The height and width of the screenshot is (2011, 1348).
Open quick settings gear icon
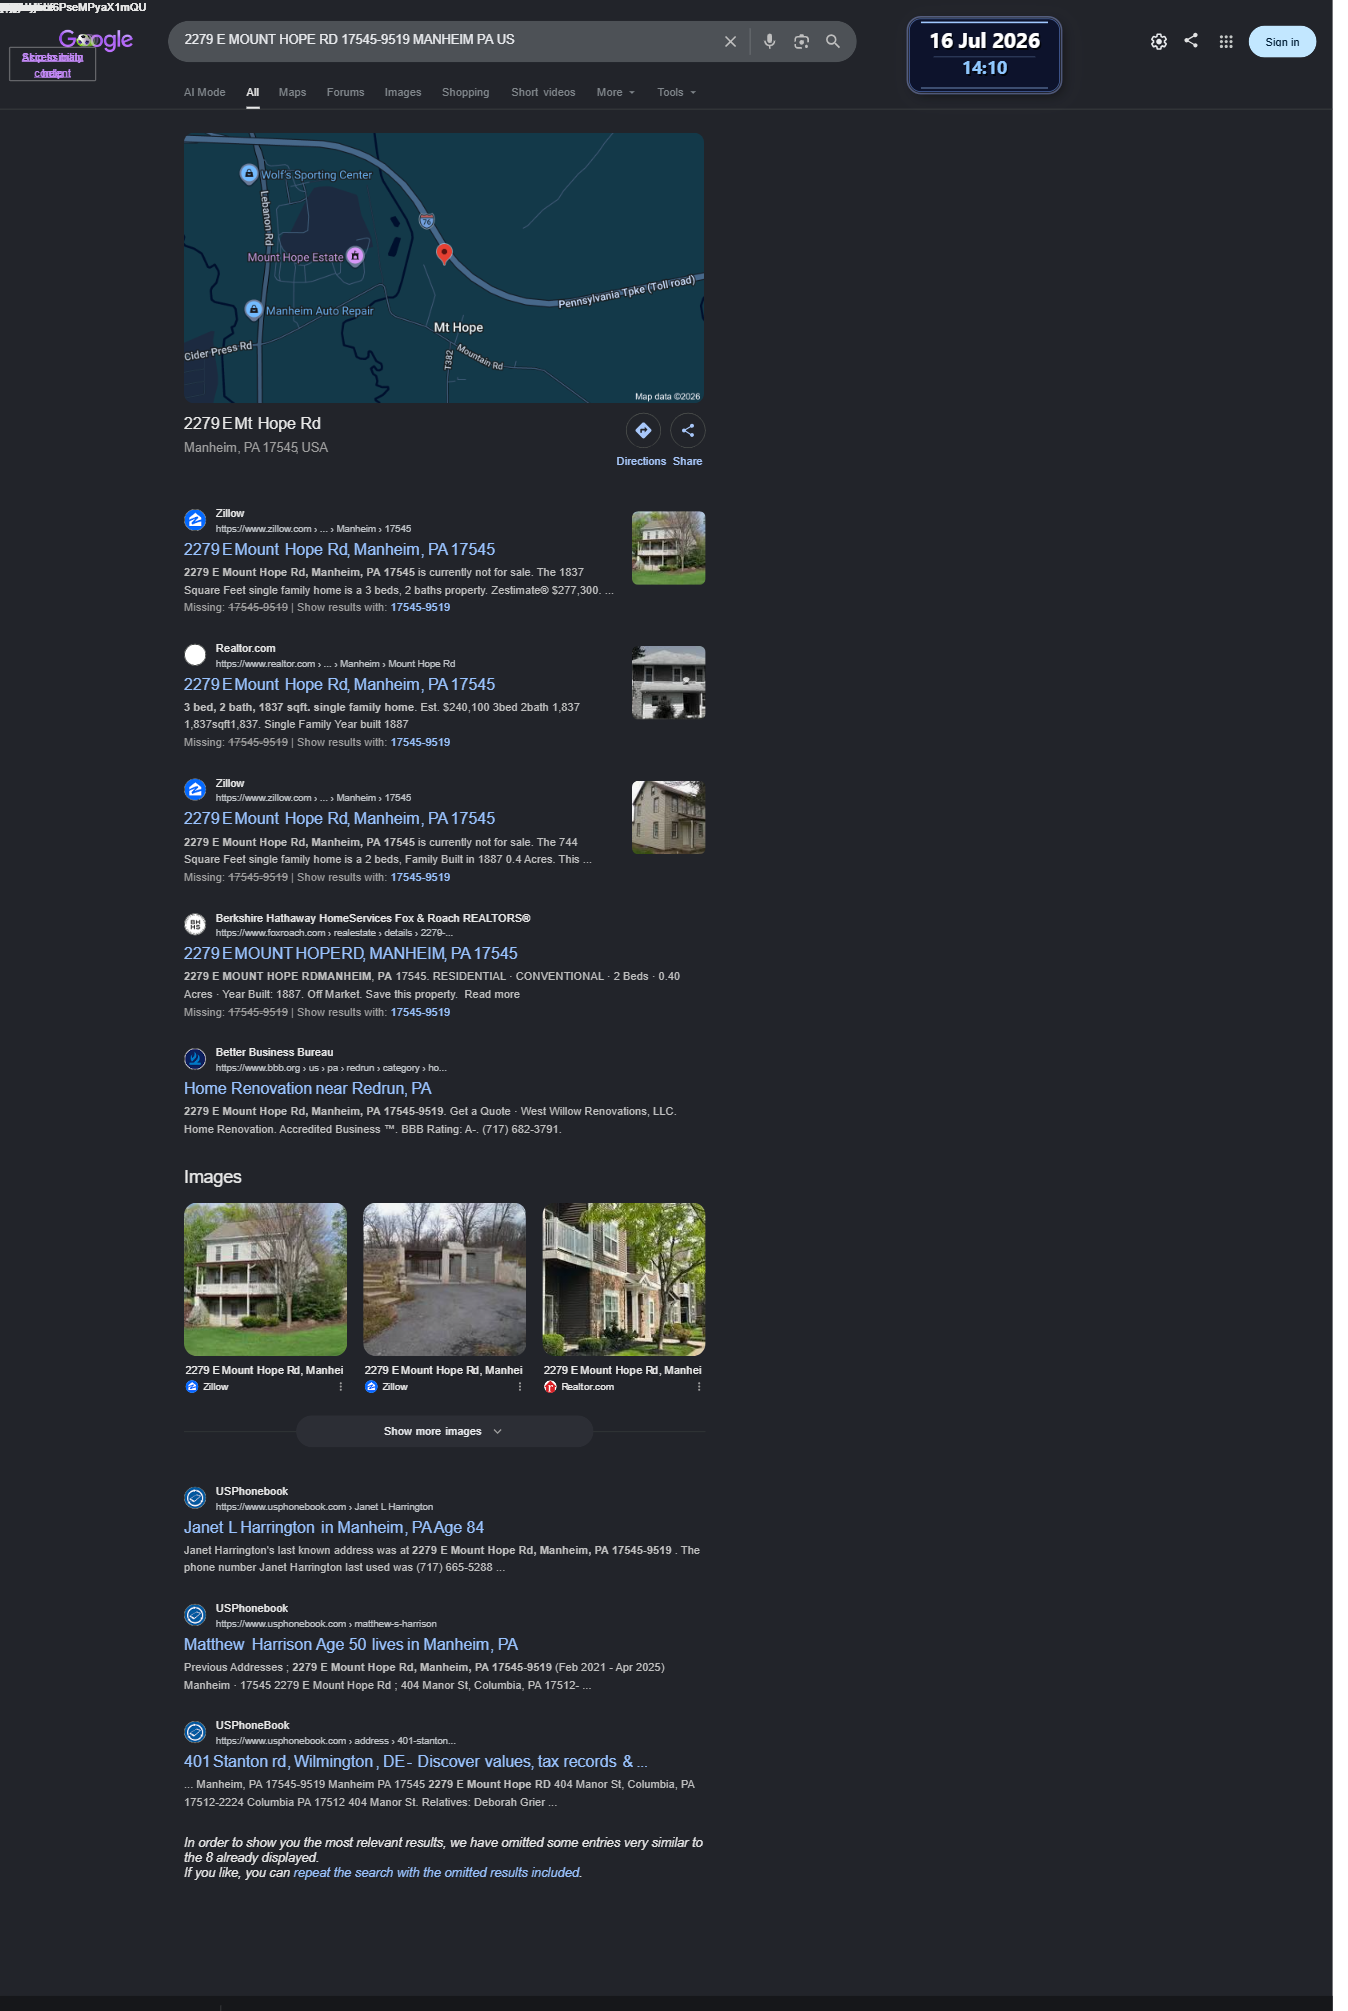(x=1159, y=42)
